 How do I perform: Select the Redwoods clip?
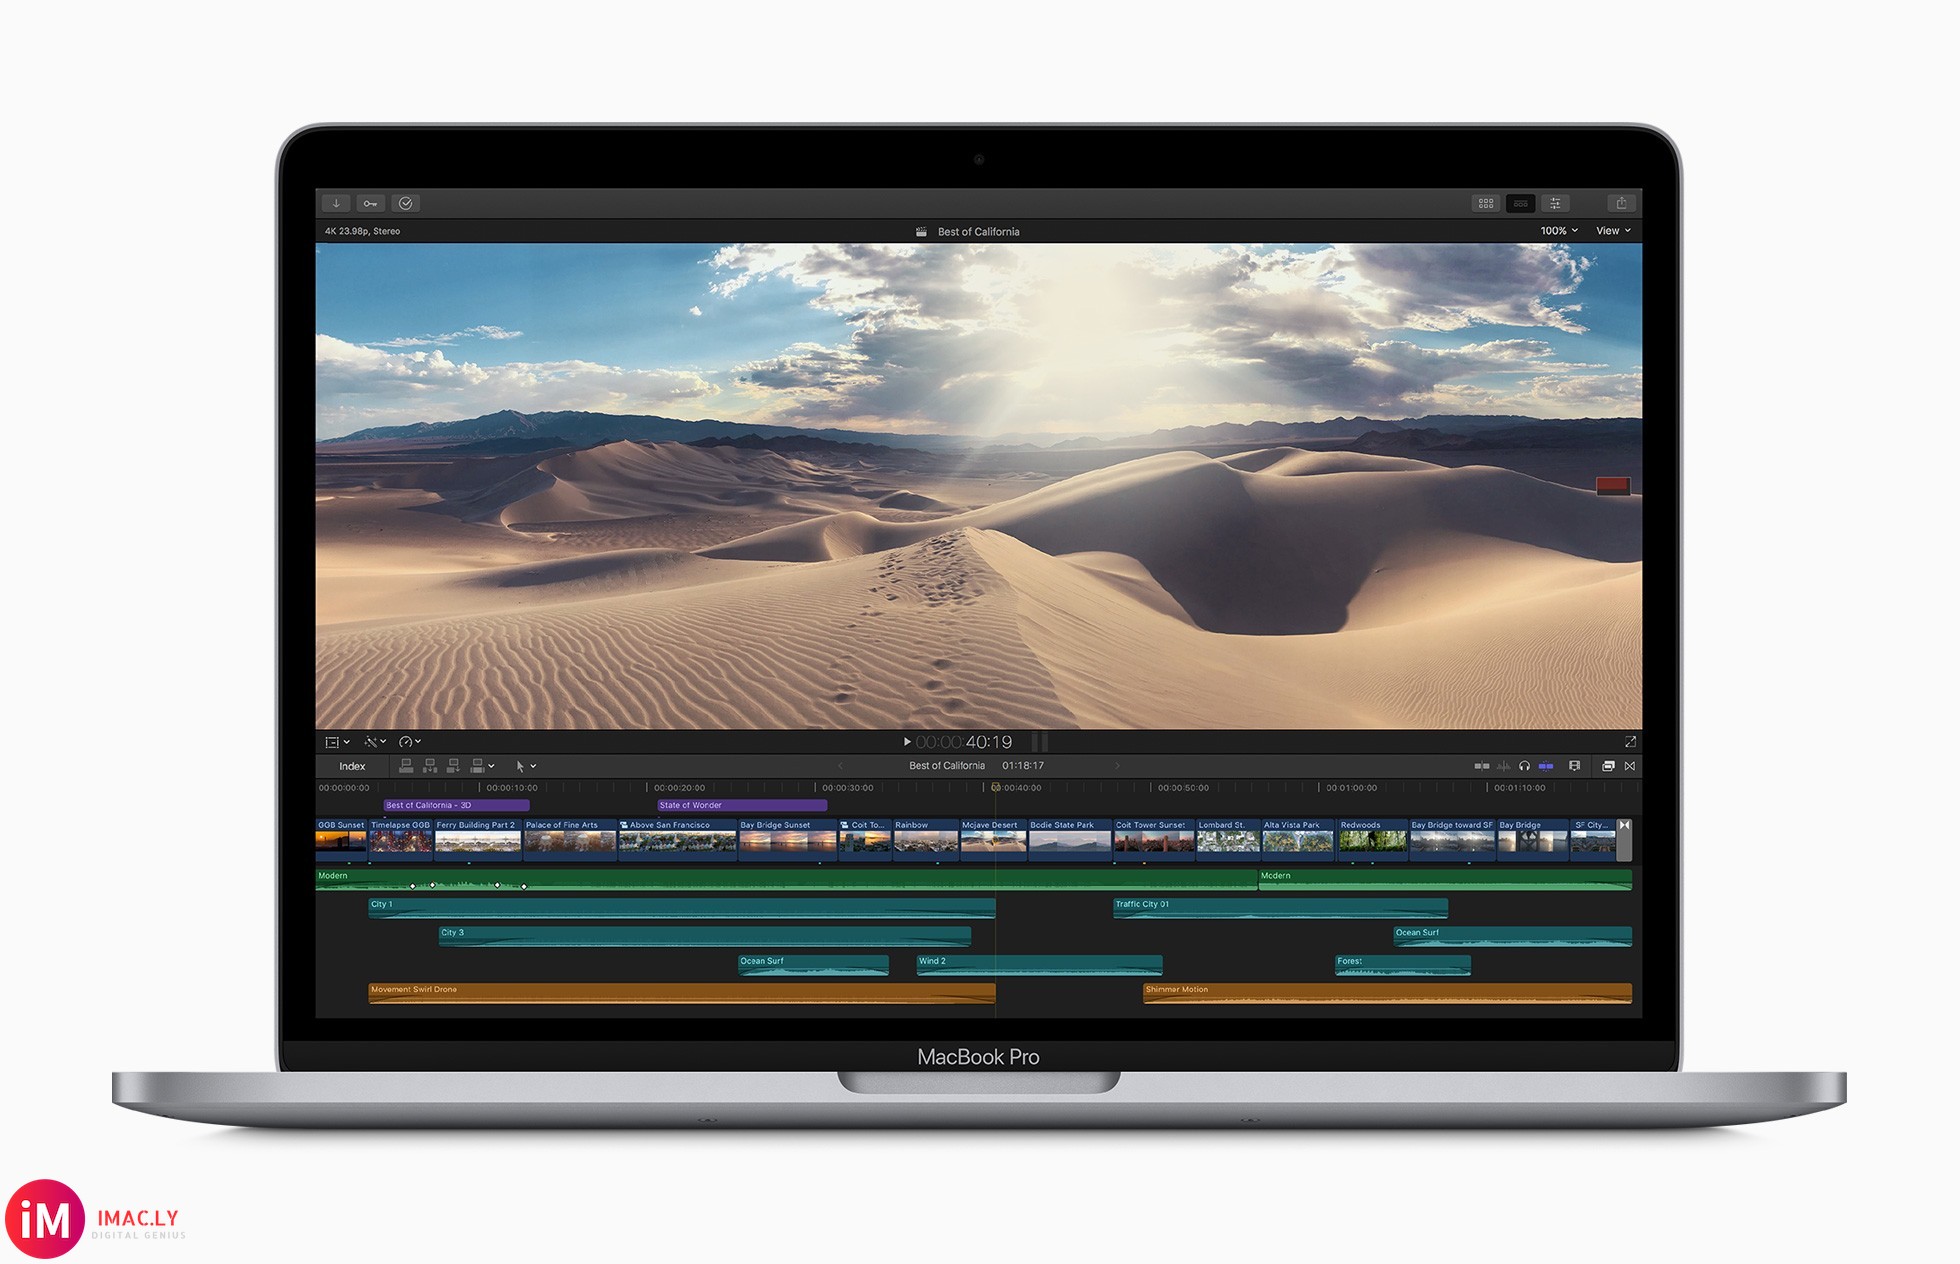[1373, 841]
